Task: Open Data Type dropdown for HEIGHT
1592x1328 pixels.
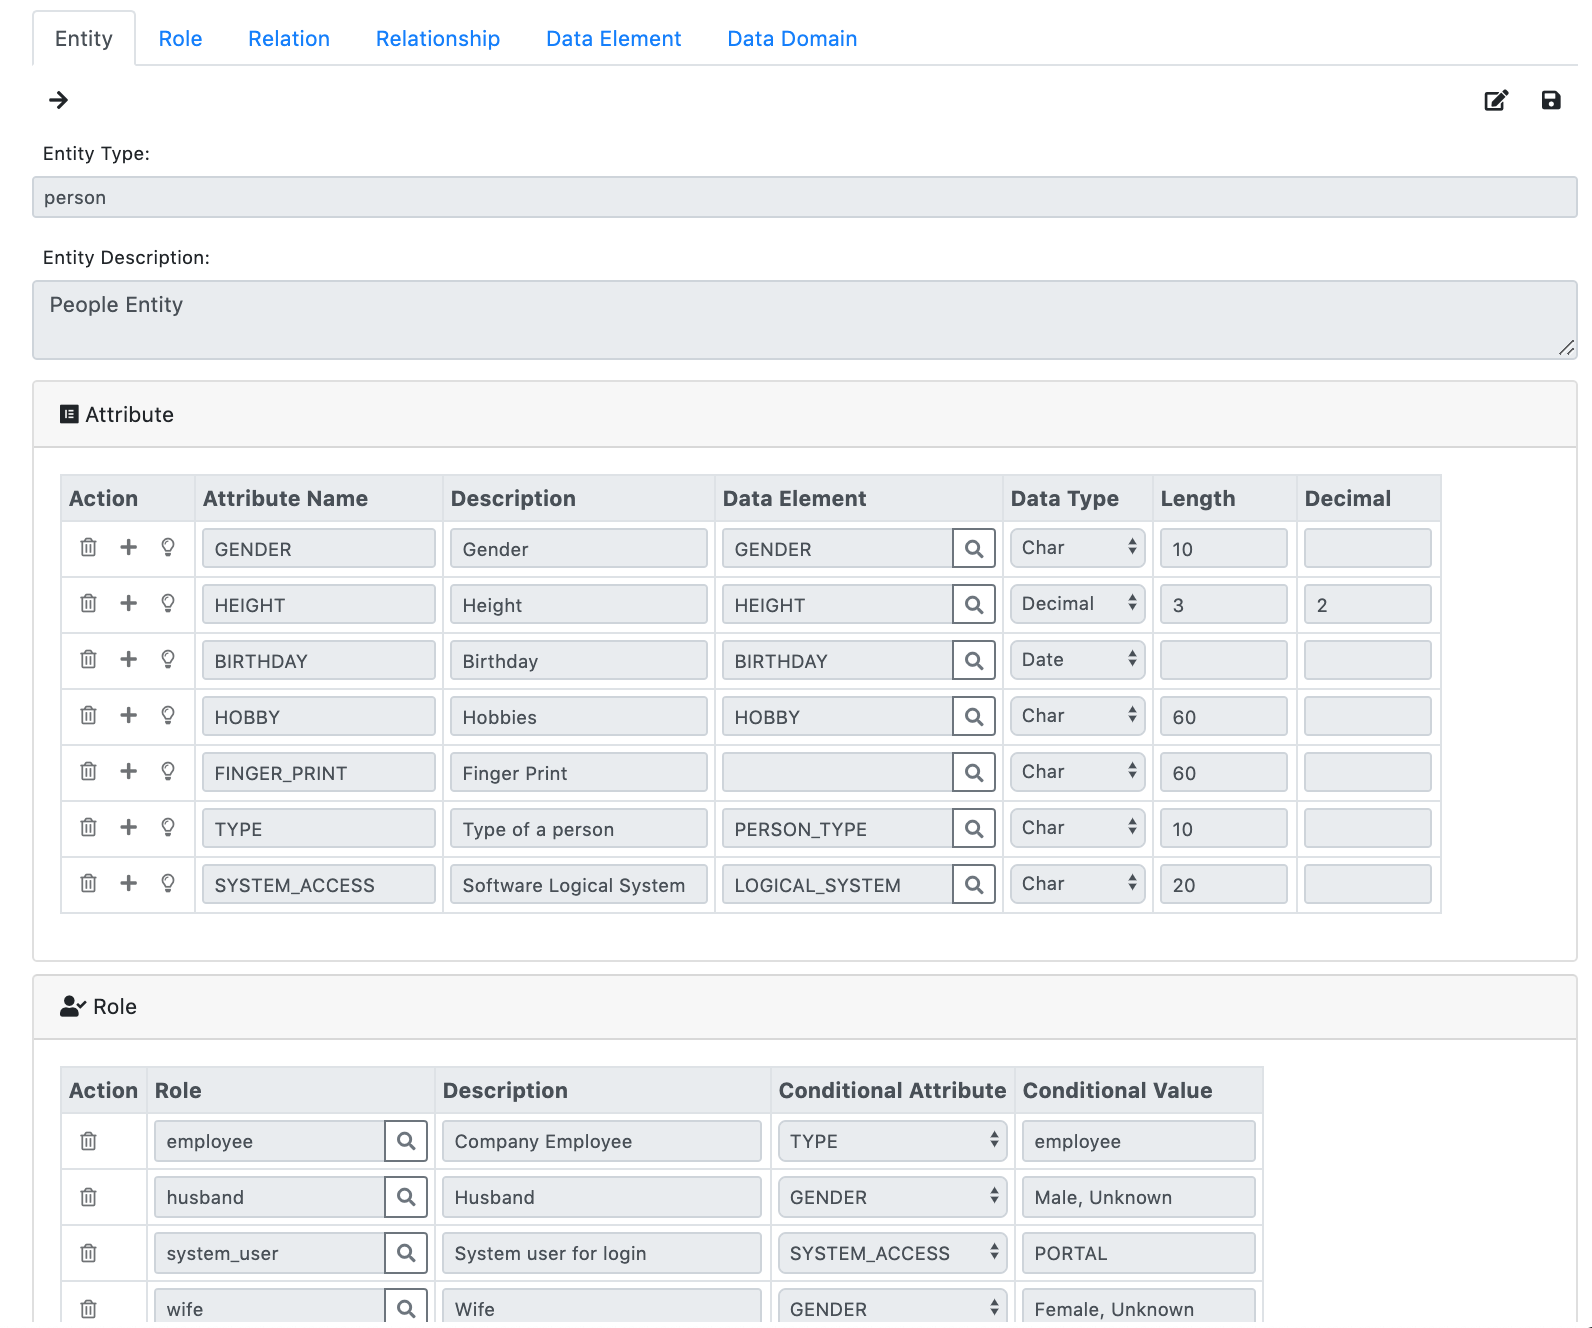Action: click(x=1077, y=604)
